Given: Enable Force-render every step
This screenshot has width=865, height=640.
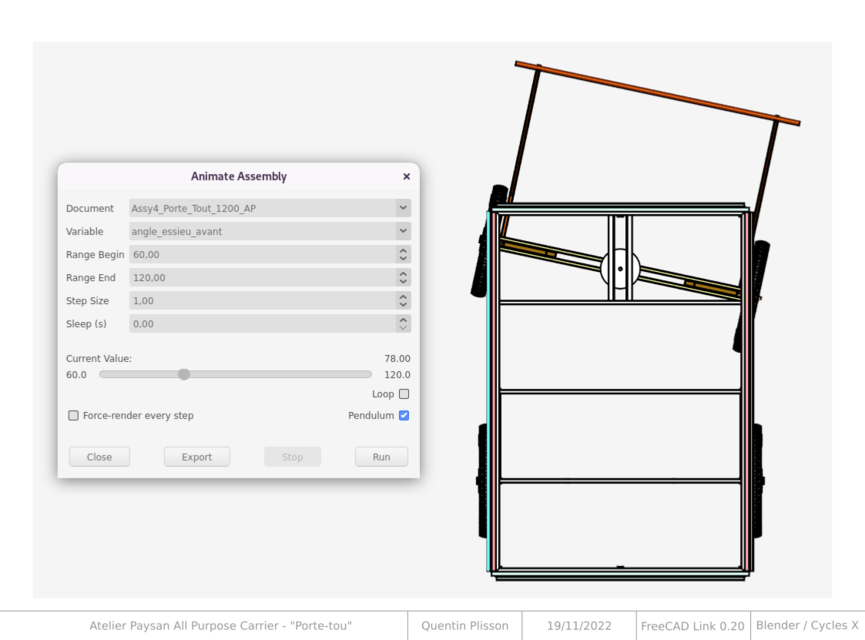Looking at the screenshot, I should pyautogui.click(x=73, y=415).
